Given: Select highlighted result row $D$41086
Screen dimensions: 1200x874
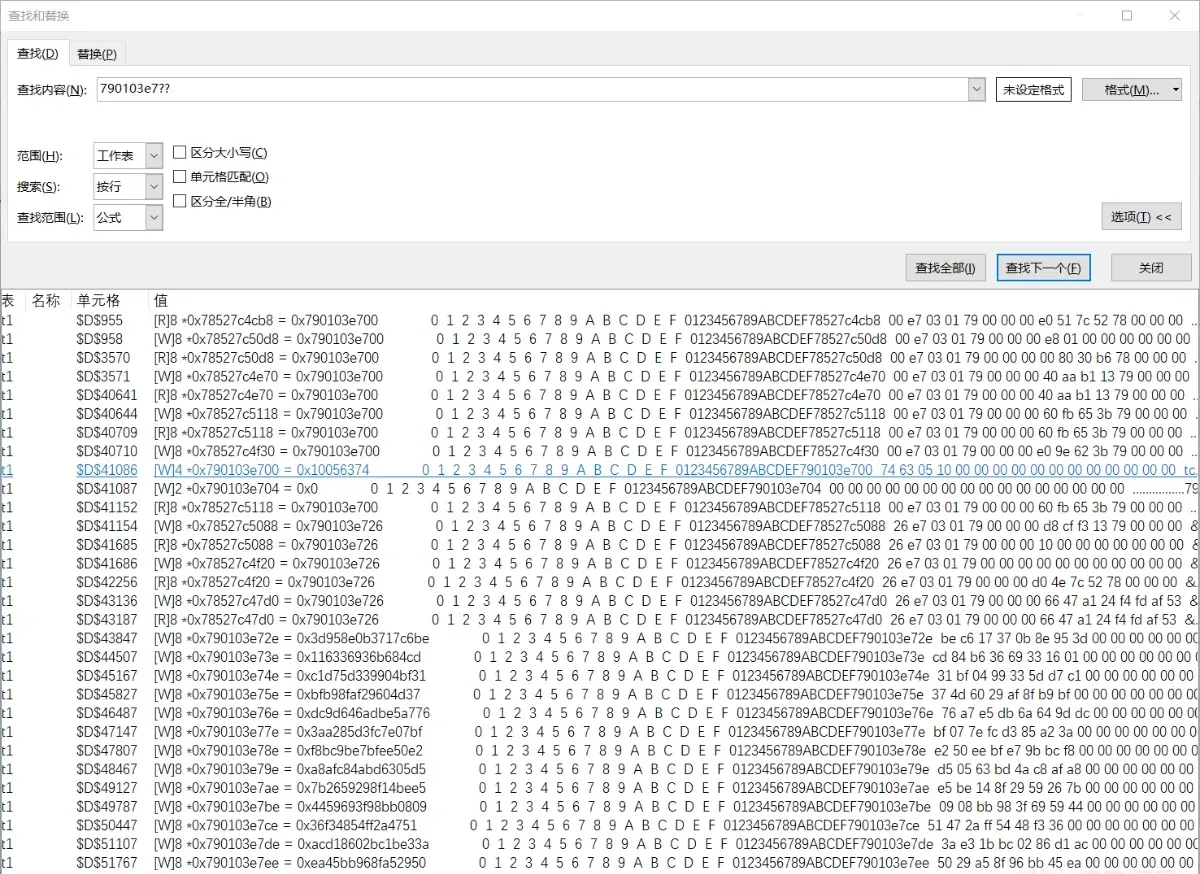Looking at the screenshot, I should point(599,470).
